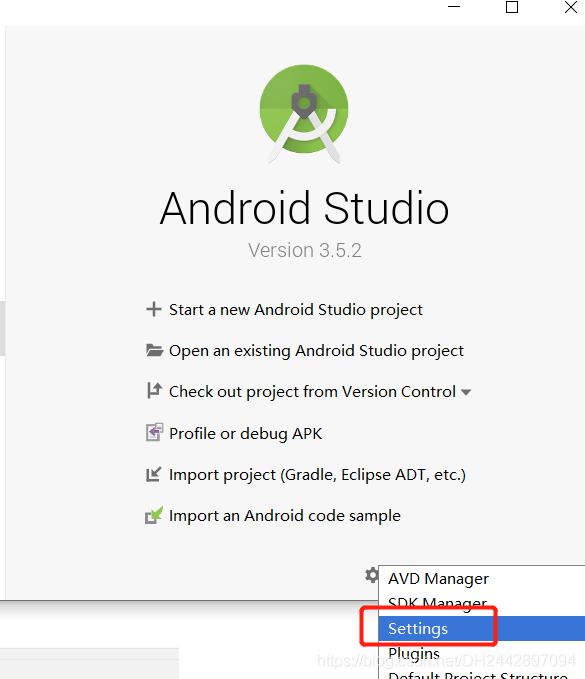Check out project from Version Control

312,392
